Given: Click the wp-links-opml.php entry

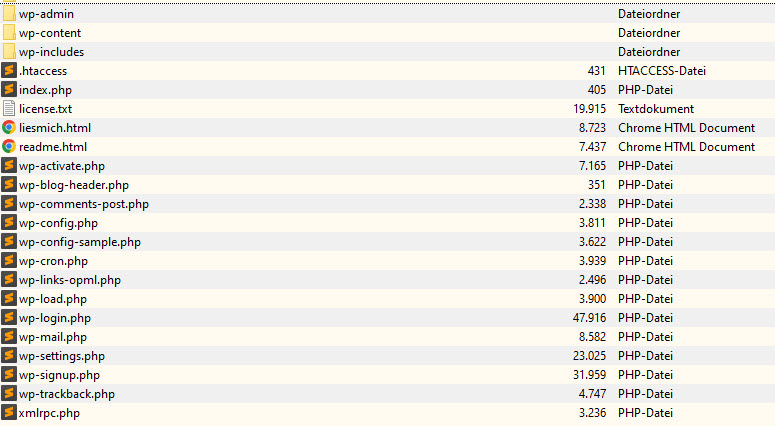Looking at the screenshot, I should click(70, 280).
